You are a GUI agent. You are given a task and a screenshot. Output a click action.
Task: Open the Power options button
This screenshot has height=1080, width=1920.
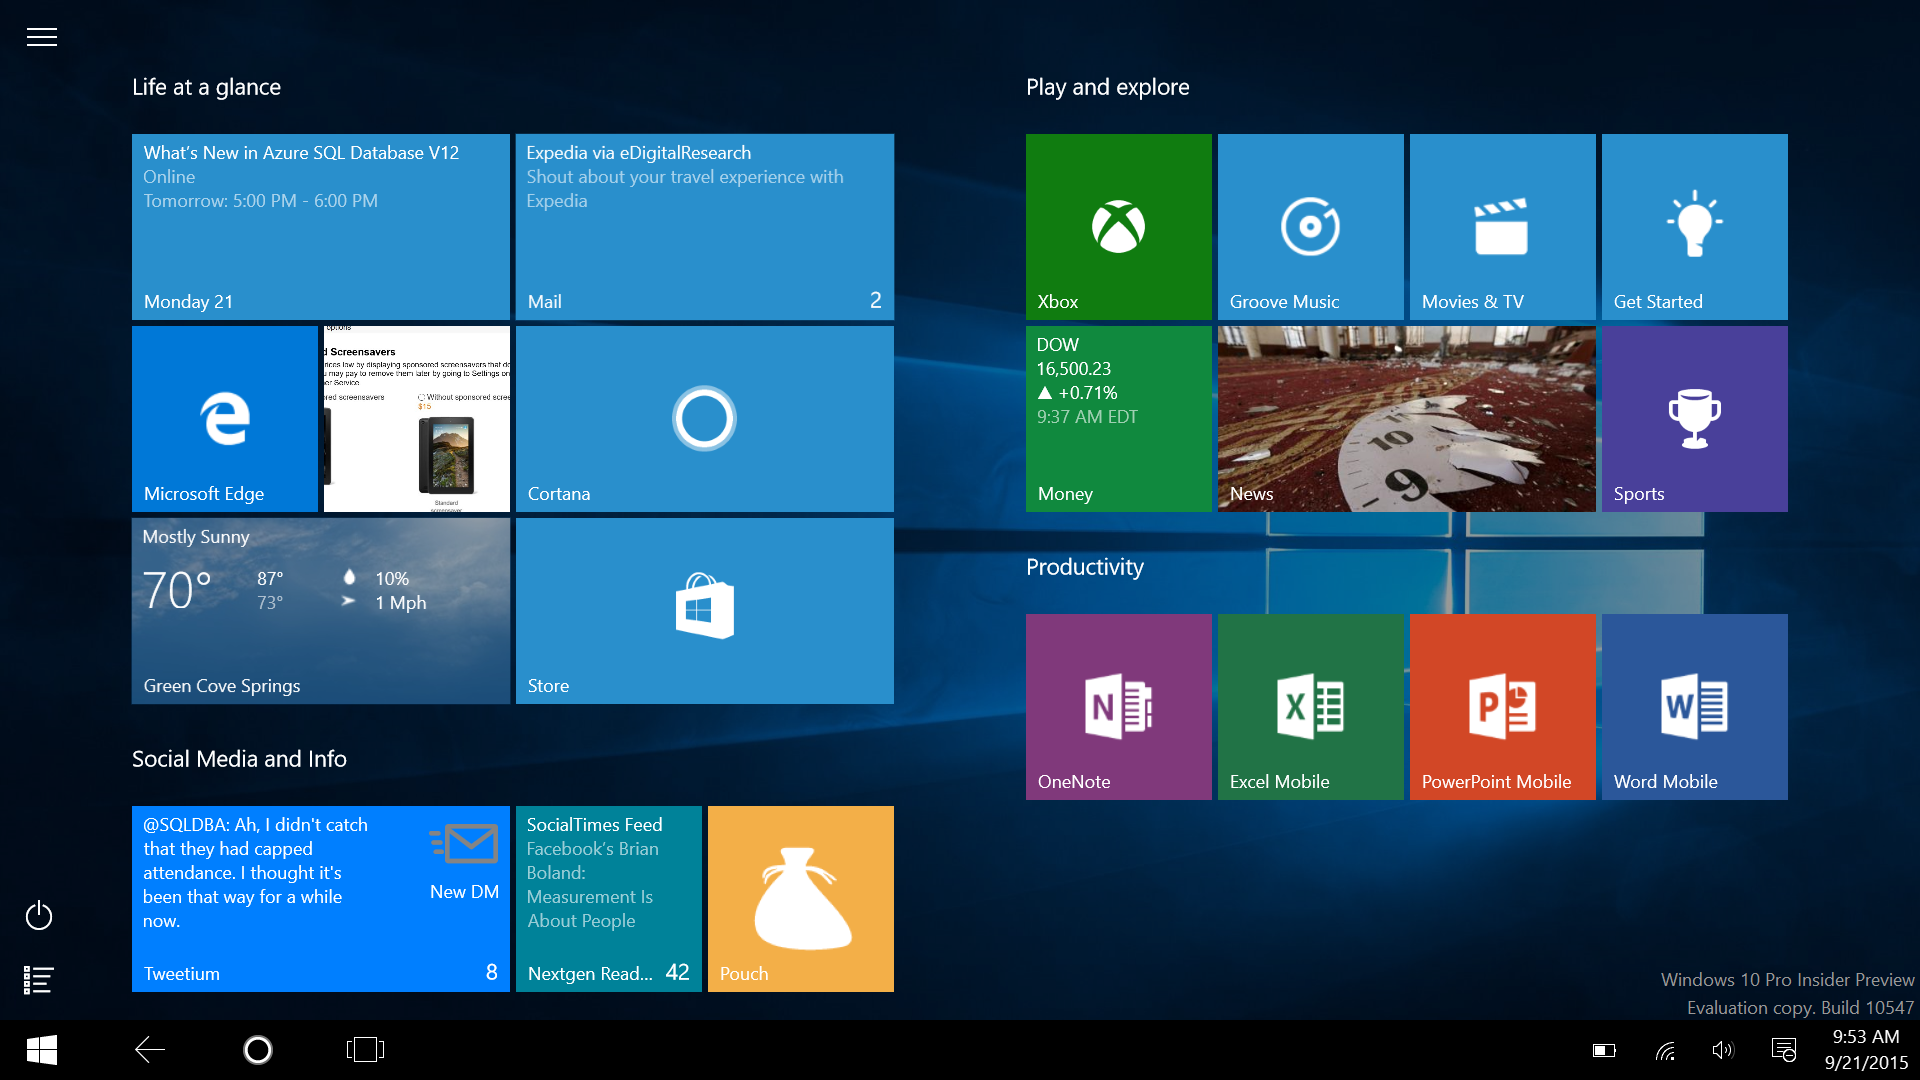click(39, 915)
